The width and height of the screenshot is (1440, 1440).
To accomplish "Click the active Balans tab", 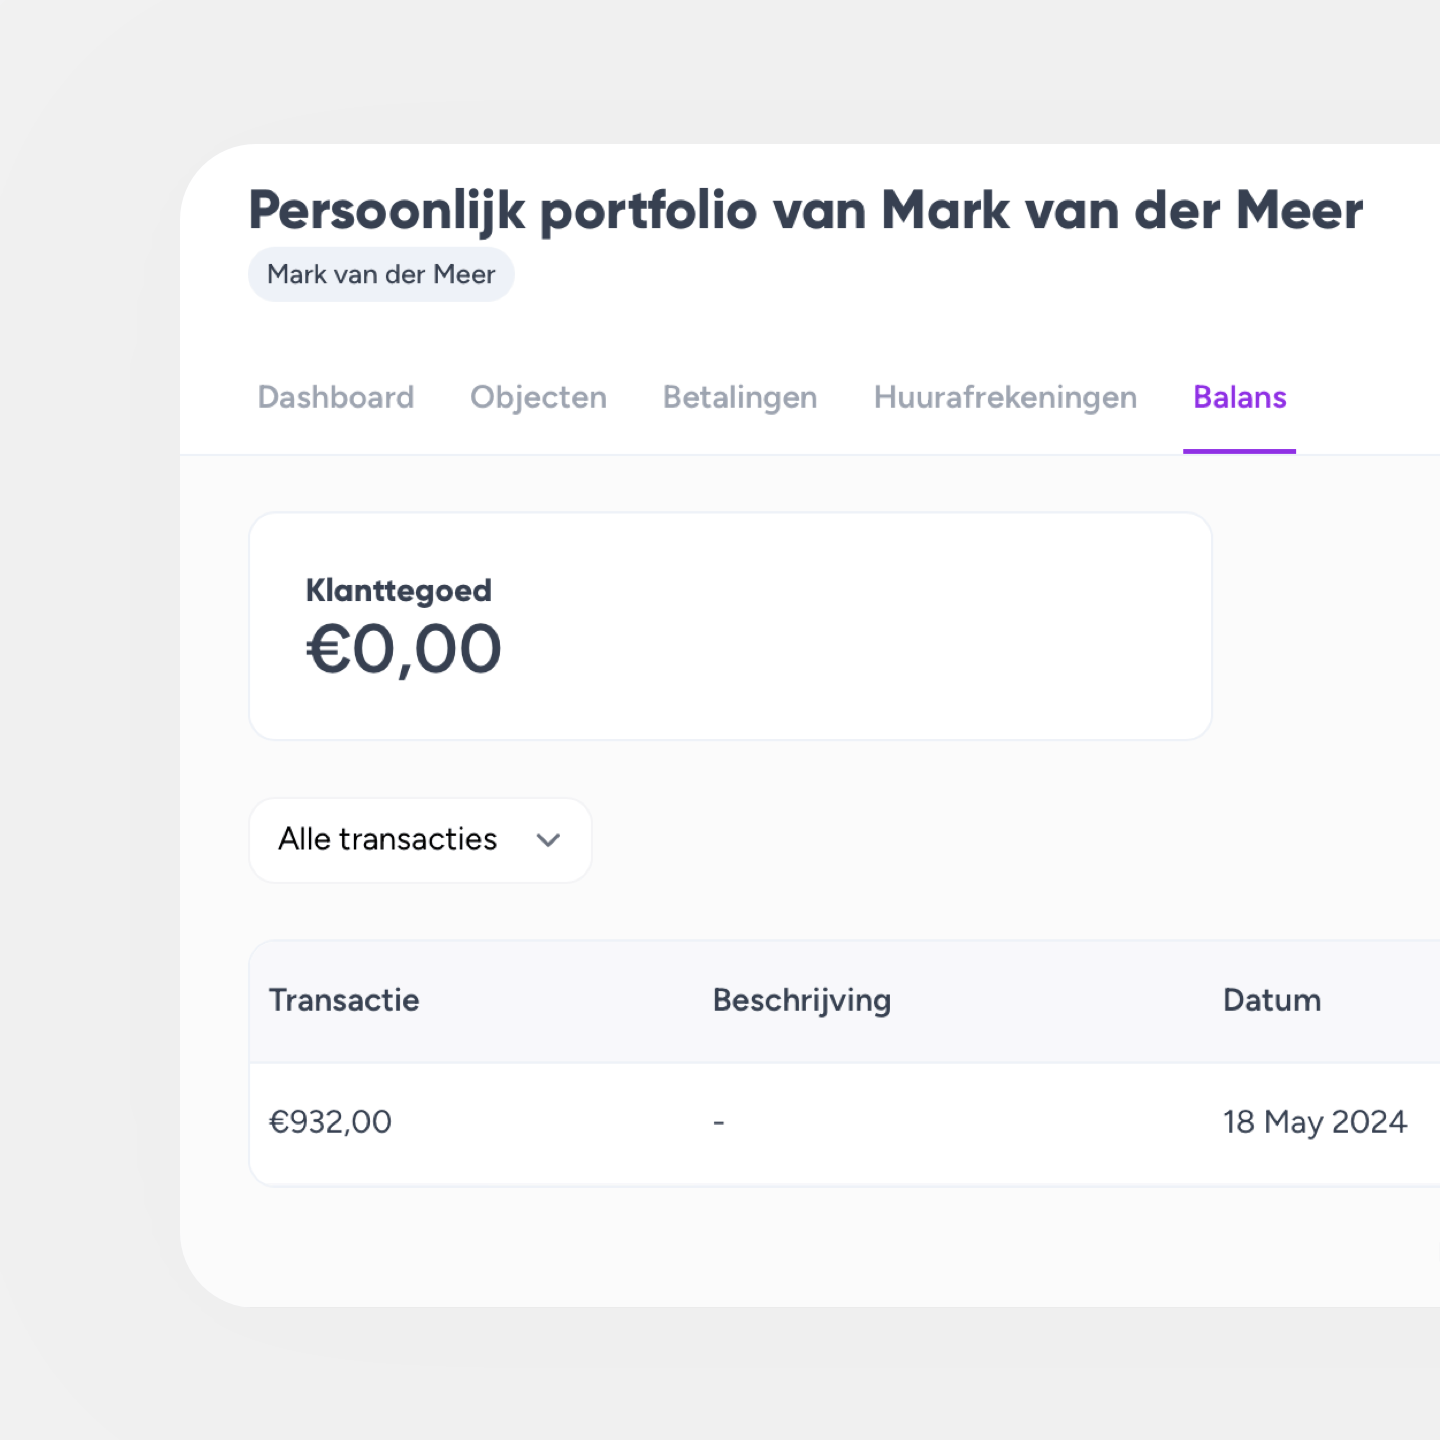I will click(1240, 397).
